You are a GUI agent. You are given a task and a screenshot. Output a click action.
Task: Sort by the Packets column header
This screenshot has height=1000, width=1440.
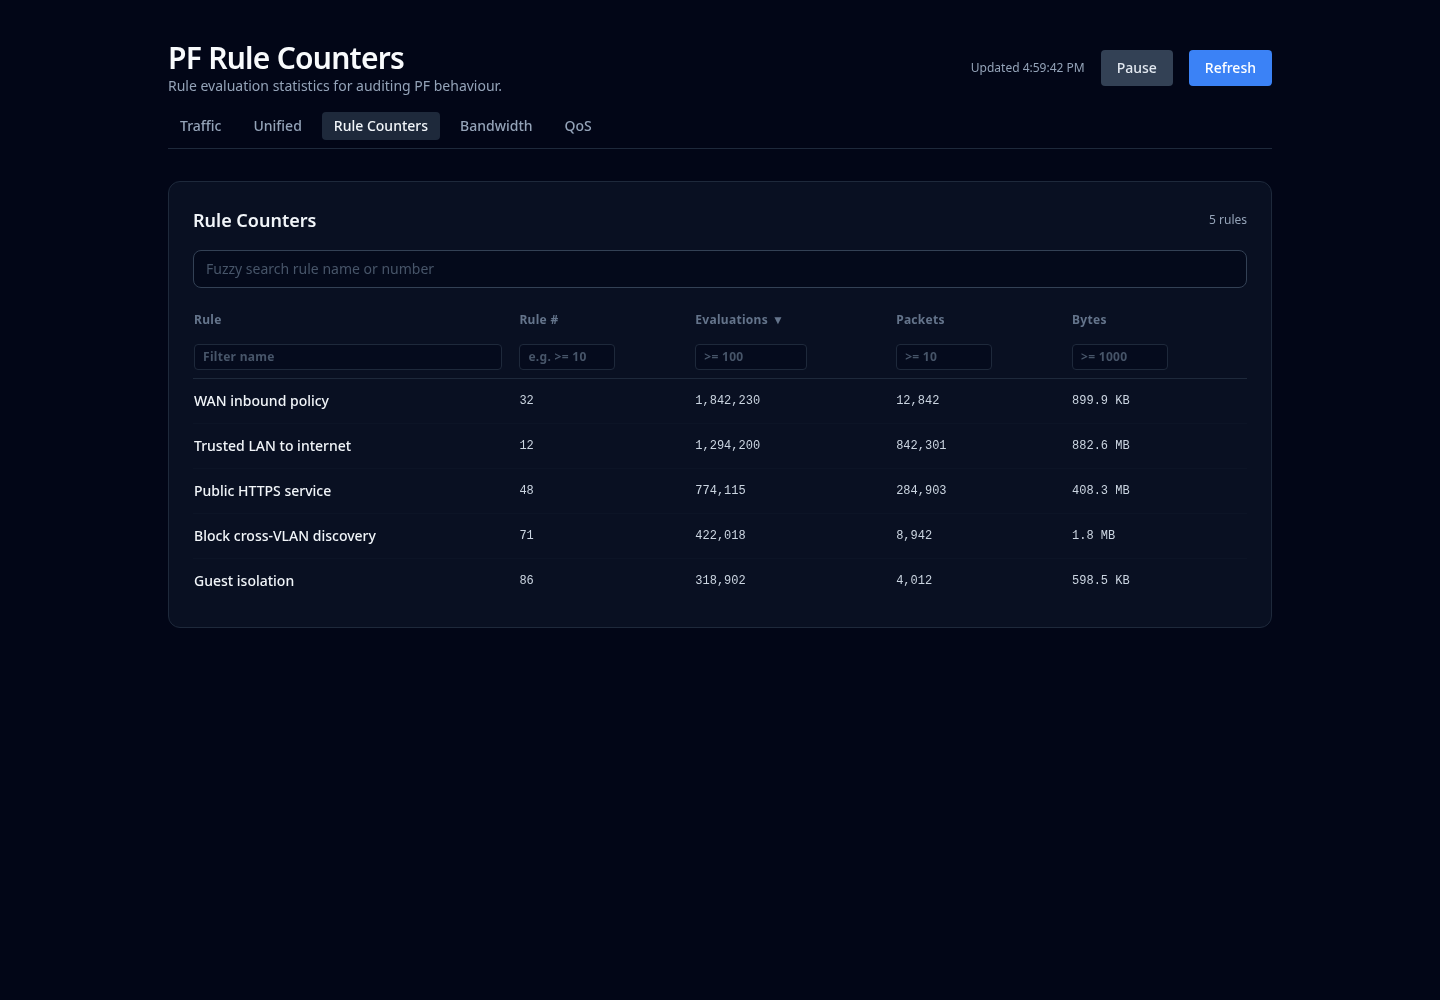tap(920, 320)
